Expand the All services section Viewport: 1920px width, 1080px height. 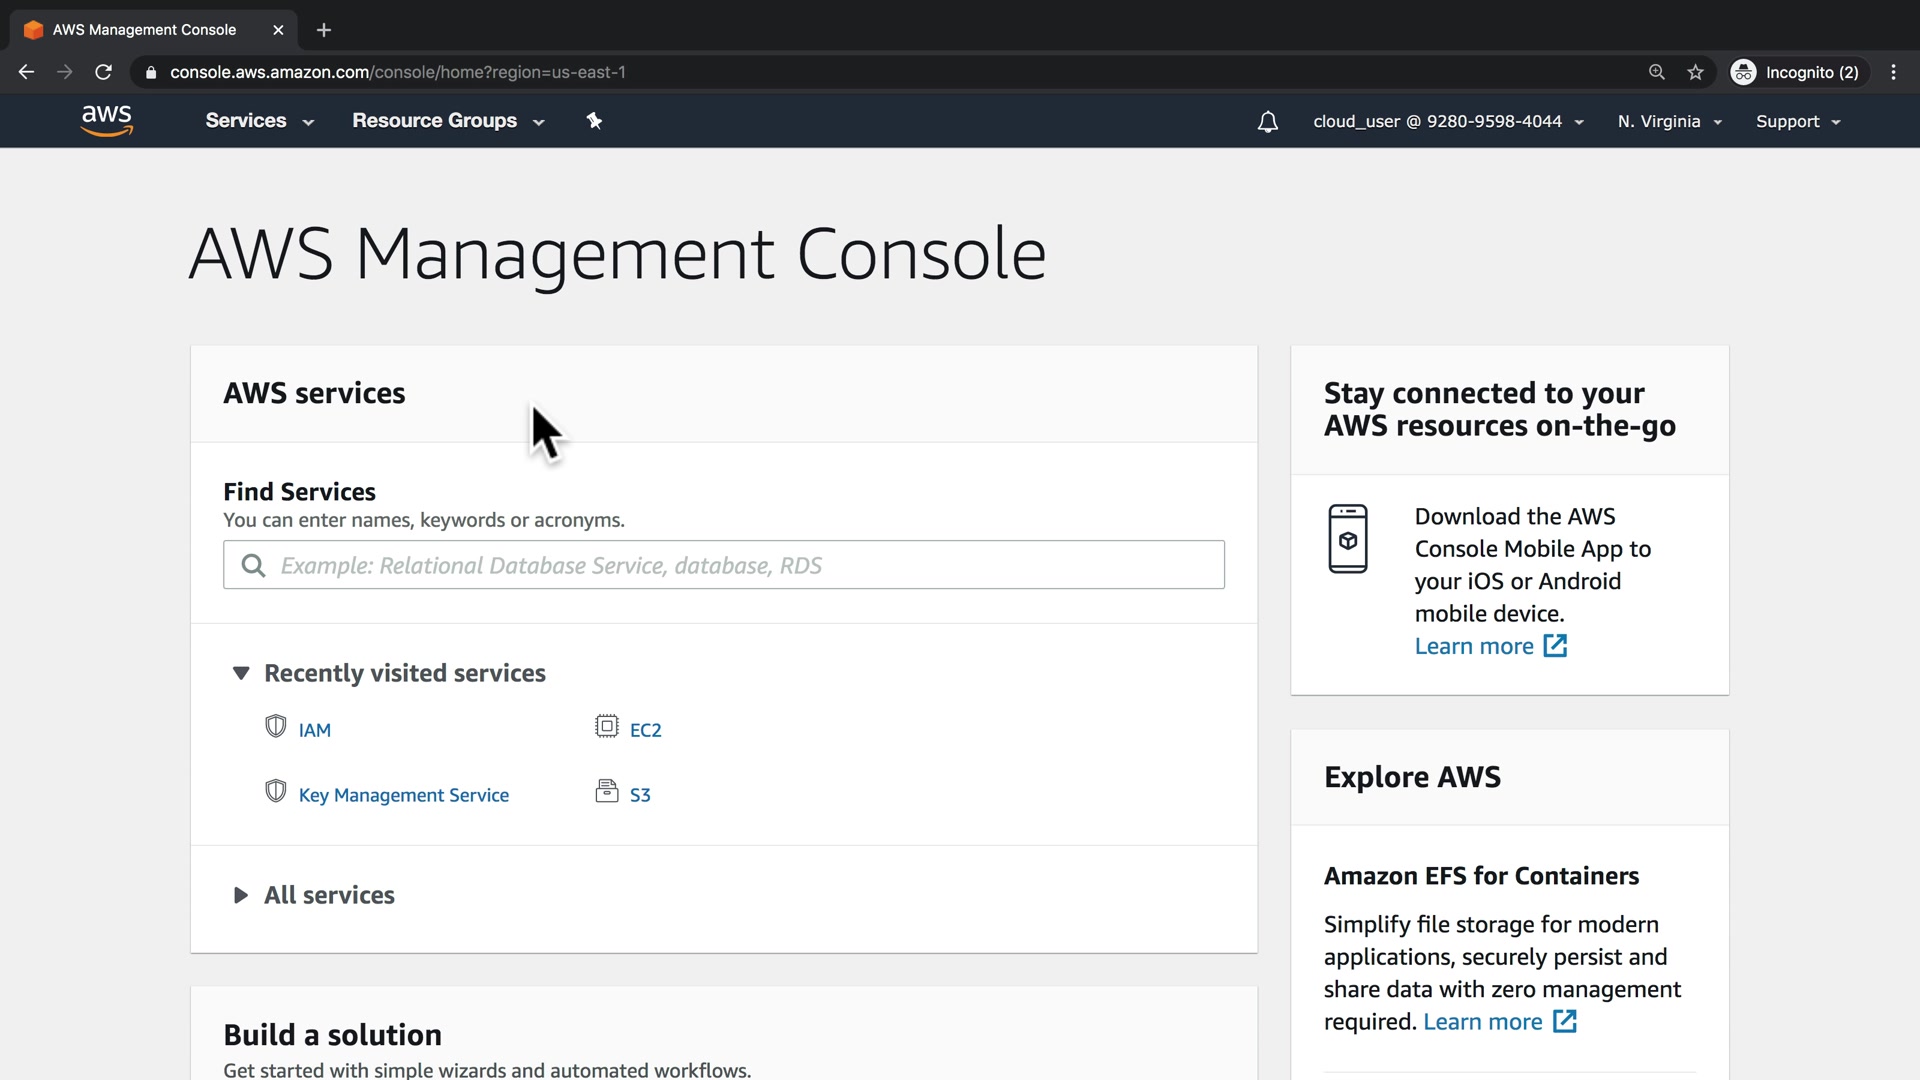point(241,895)
